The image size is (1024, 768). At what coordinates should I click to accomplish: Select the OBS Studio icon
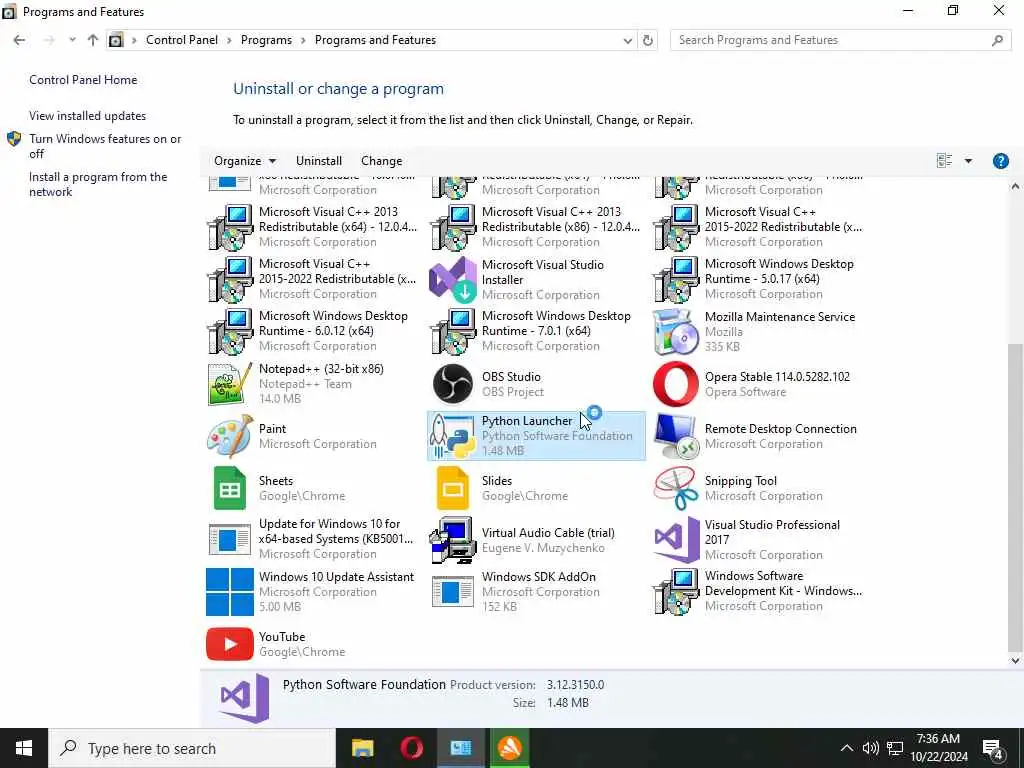click(x=453, y=384)
